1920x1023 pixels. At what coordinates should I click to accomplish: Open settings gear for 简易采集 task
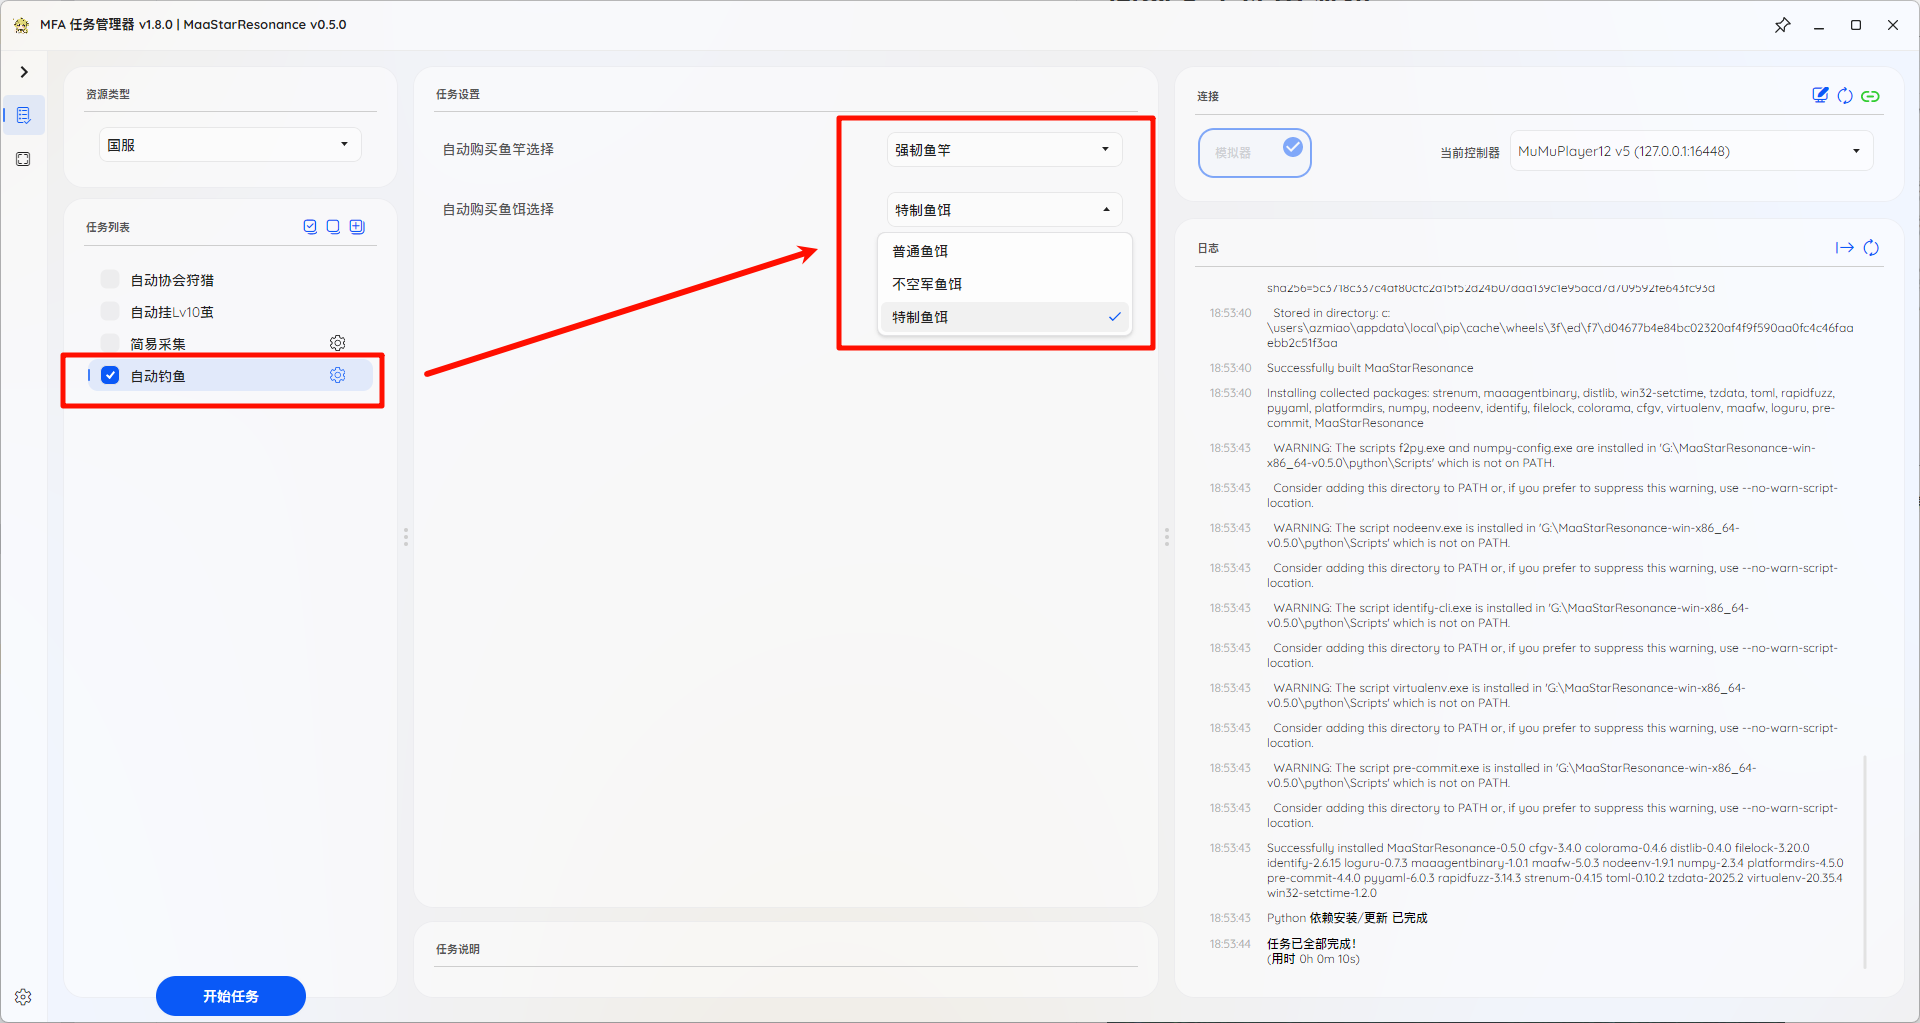(x=338, y=343)
